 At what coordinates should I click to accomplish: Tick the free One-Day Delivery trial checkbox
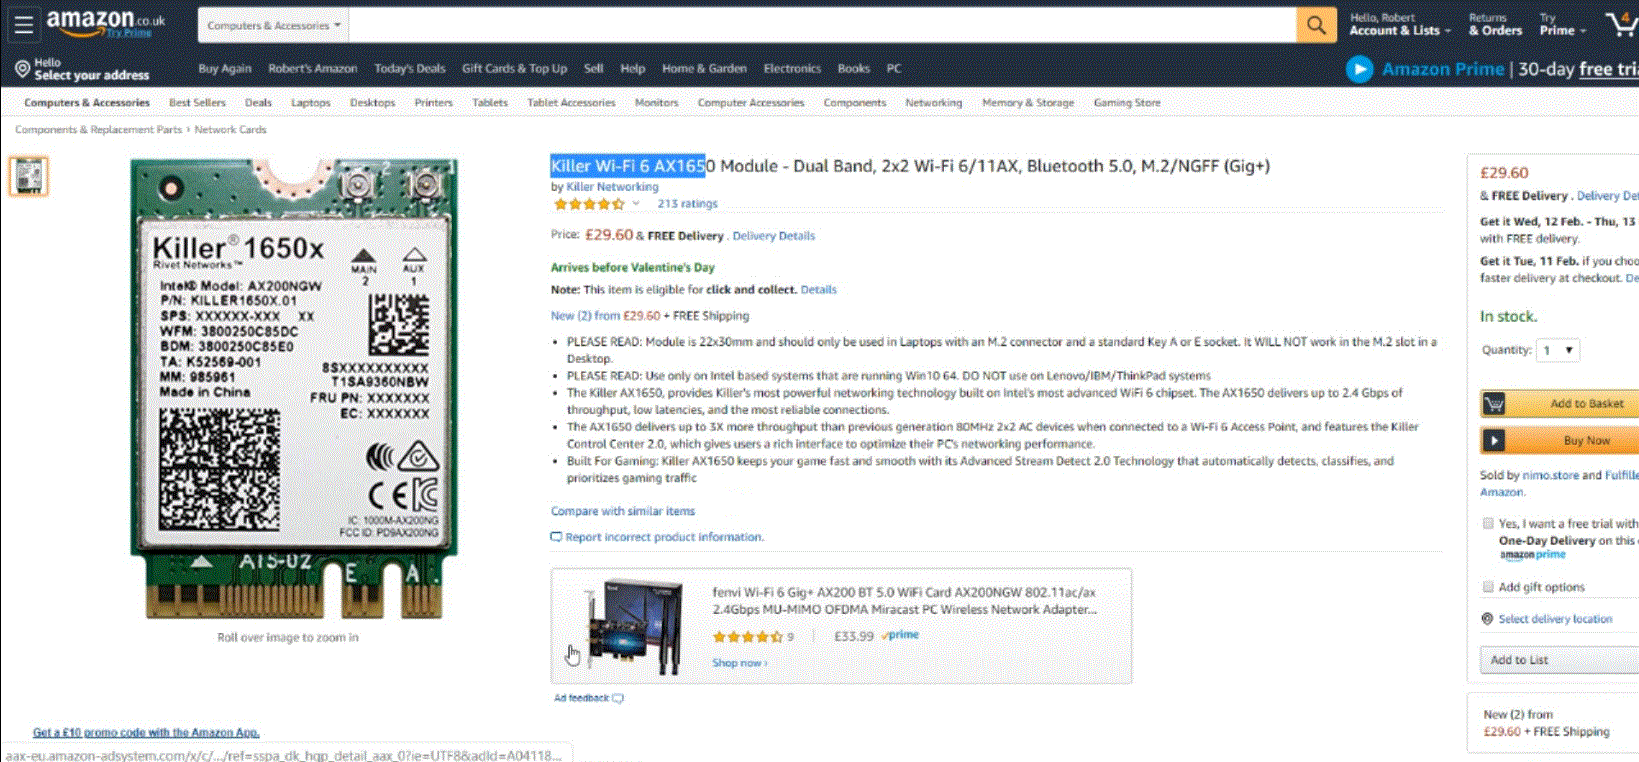[1488, 523]
